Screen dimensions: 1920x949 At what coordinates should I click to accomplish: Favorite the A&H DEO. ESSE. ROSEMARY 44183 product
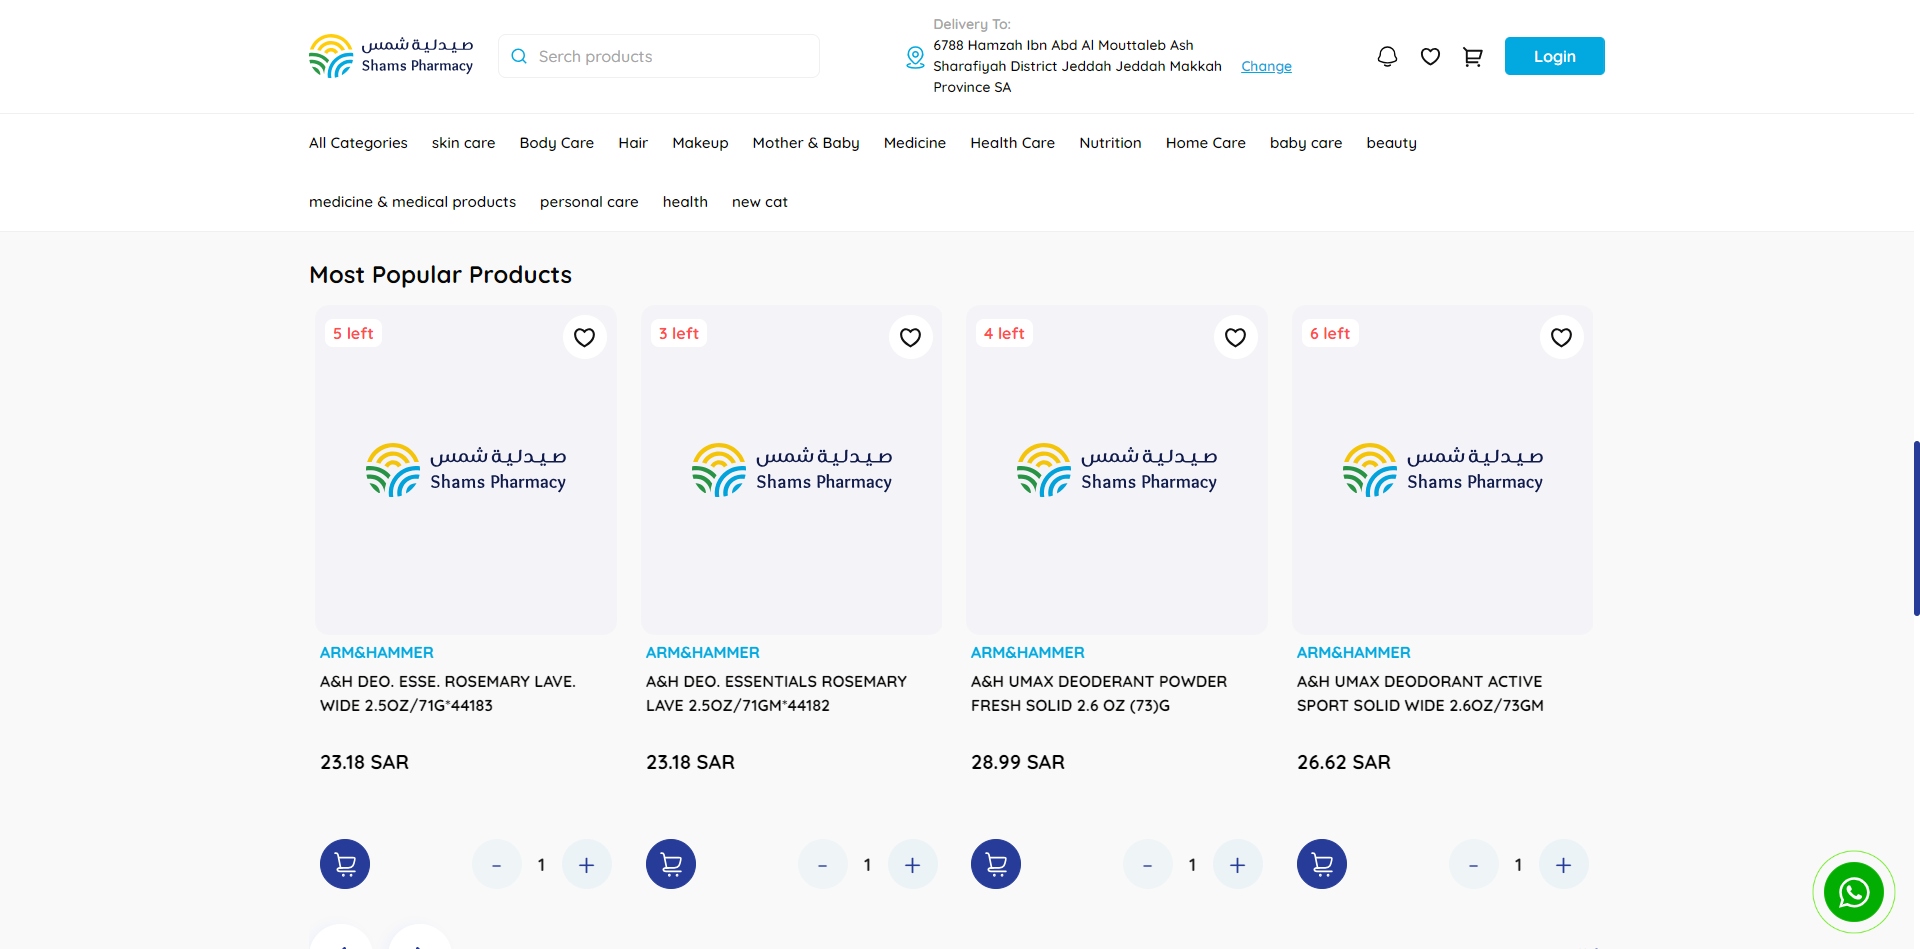pos(585,337)
